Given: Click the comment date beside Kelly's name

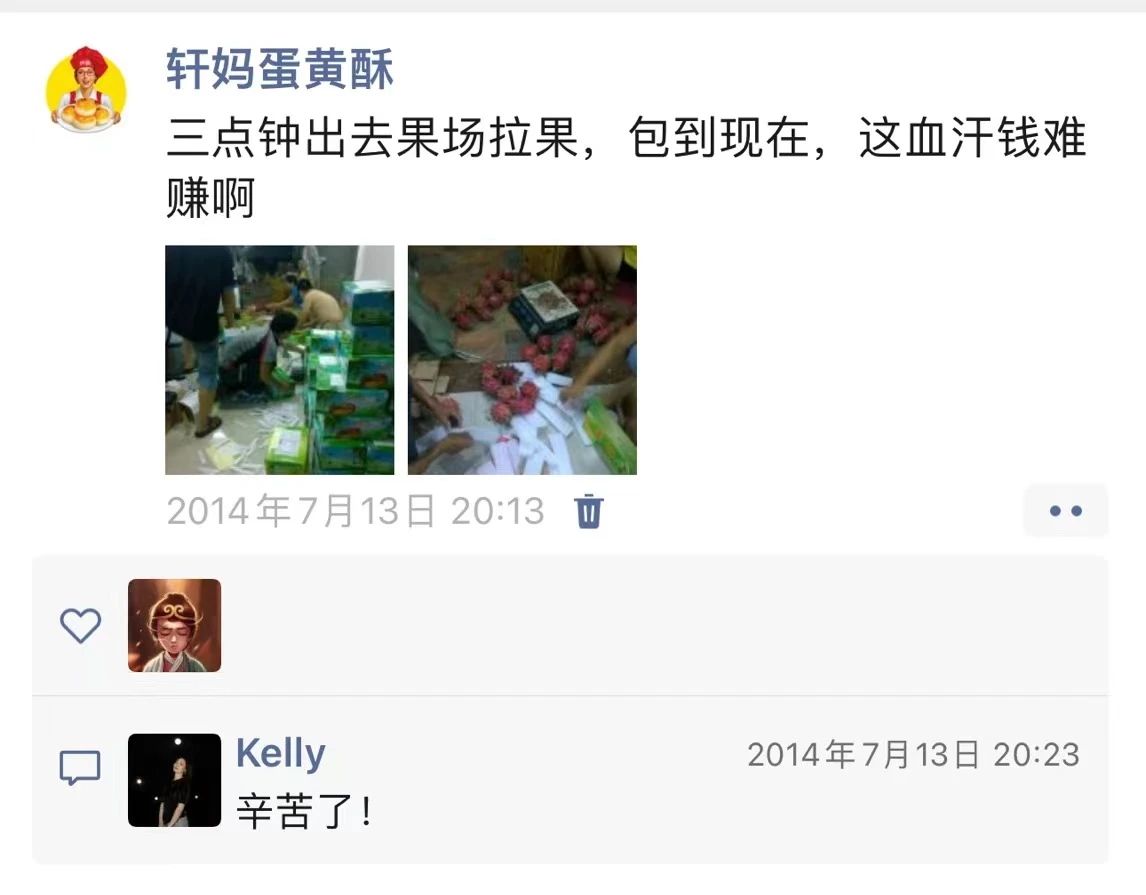Looking at the screenshot, I should point(863,755).
